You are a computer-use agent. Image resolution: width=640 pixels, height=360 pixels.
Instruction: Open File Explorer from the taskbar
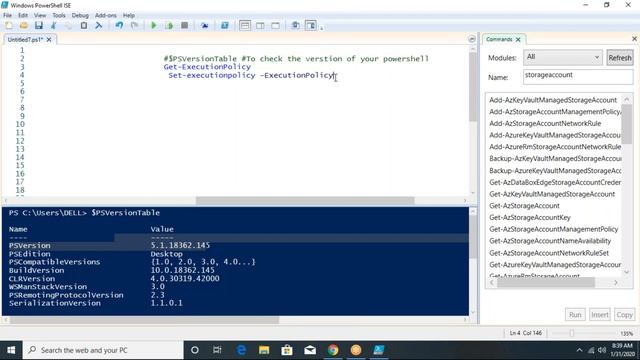(264, 350)
